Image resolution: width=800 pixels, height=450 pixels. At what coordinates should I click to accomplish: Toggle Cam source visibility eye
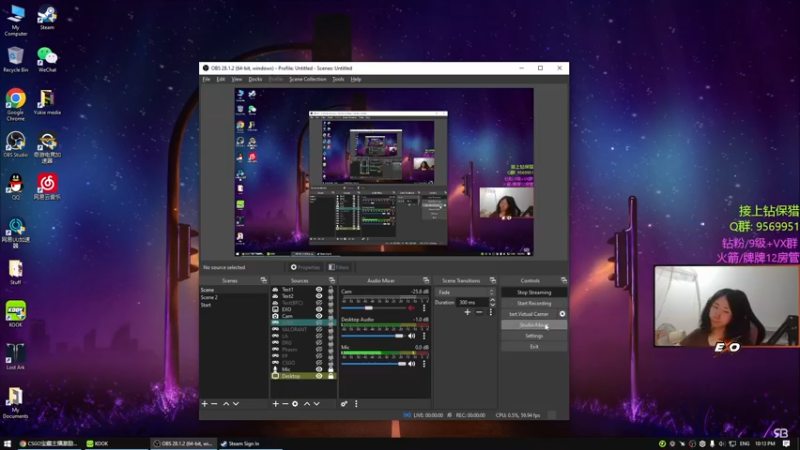pos(319,316)
